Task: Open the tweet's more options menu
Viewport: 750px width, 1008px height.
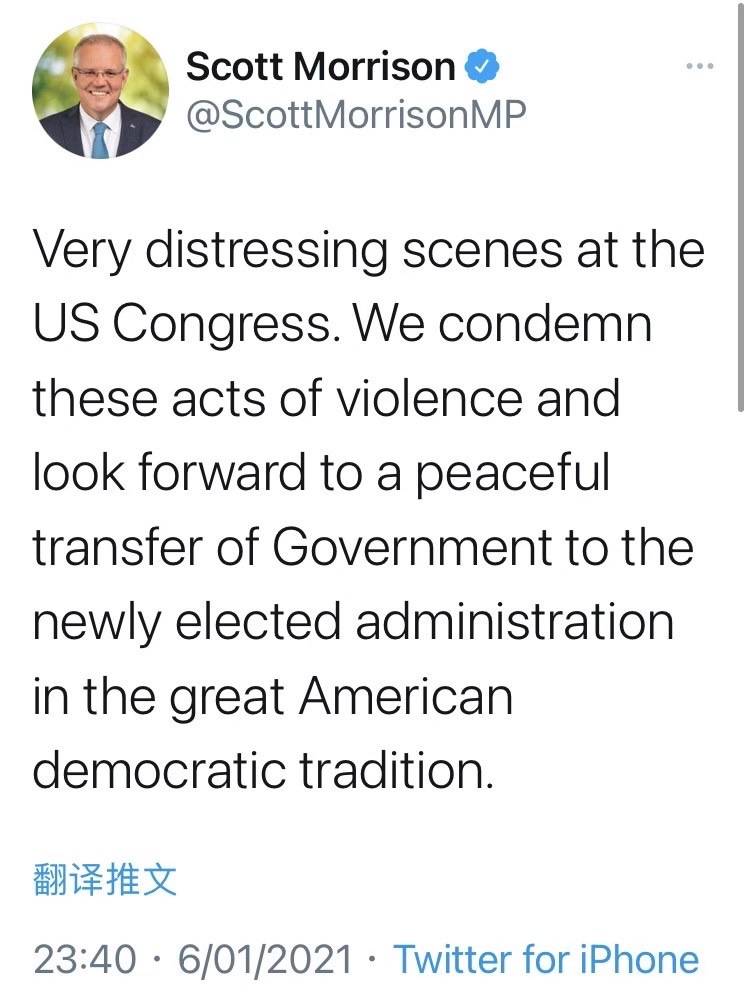Action: (699, 67)
